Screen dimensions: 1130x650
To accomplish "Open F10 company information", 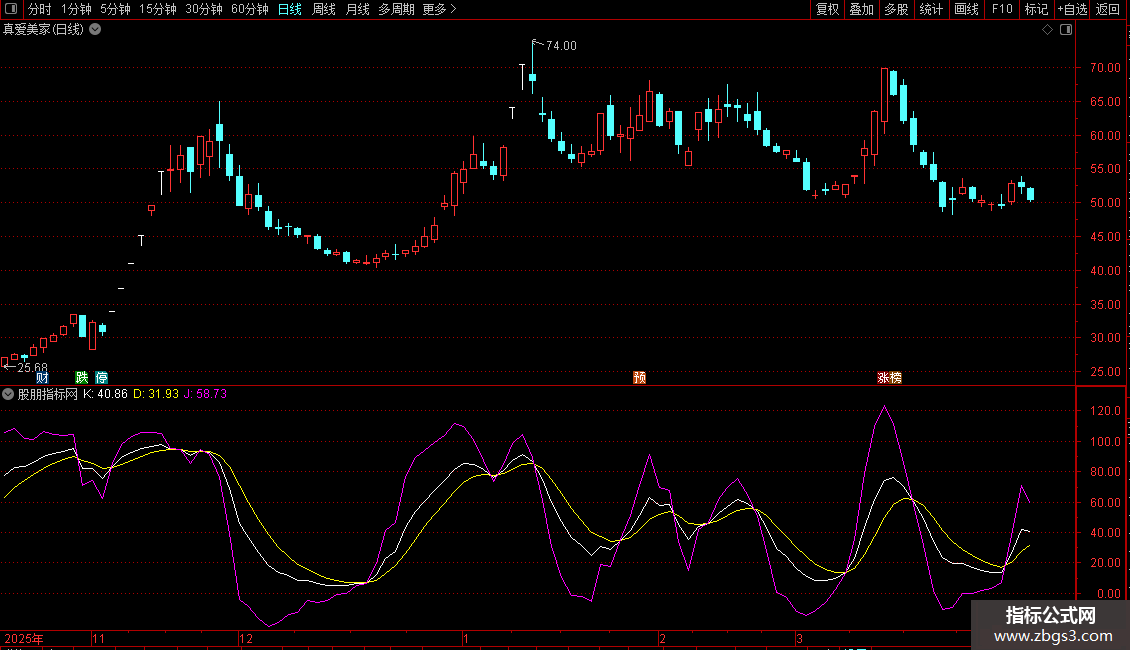I will 1002,9.
